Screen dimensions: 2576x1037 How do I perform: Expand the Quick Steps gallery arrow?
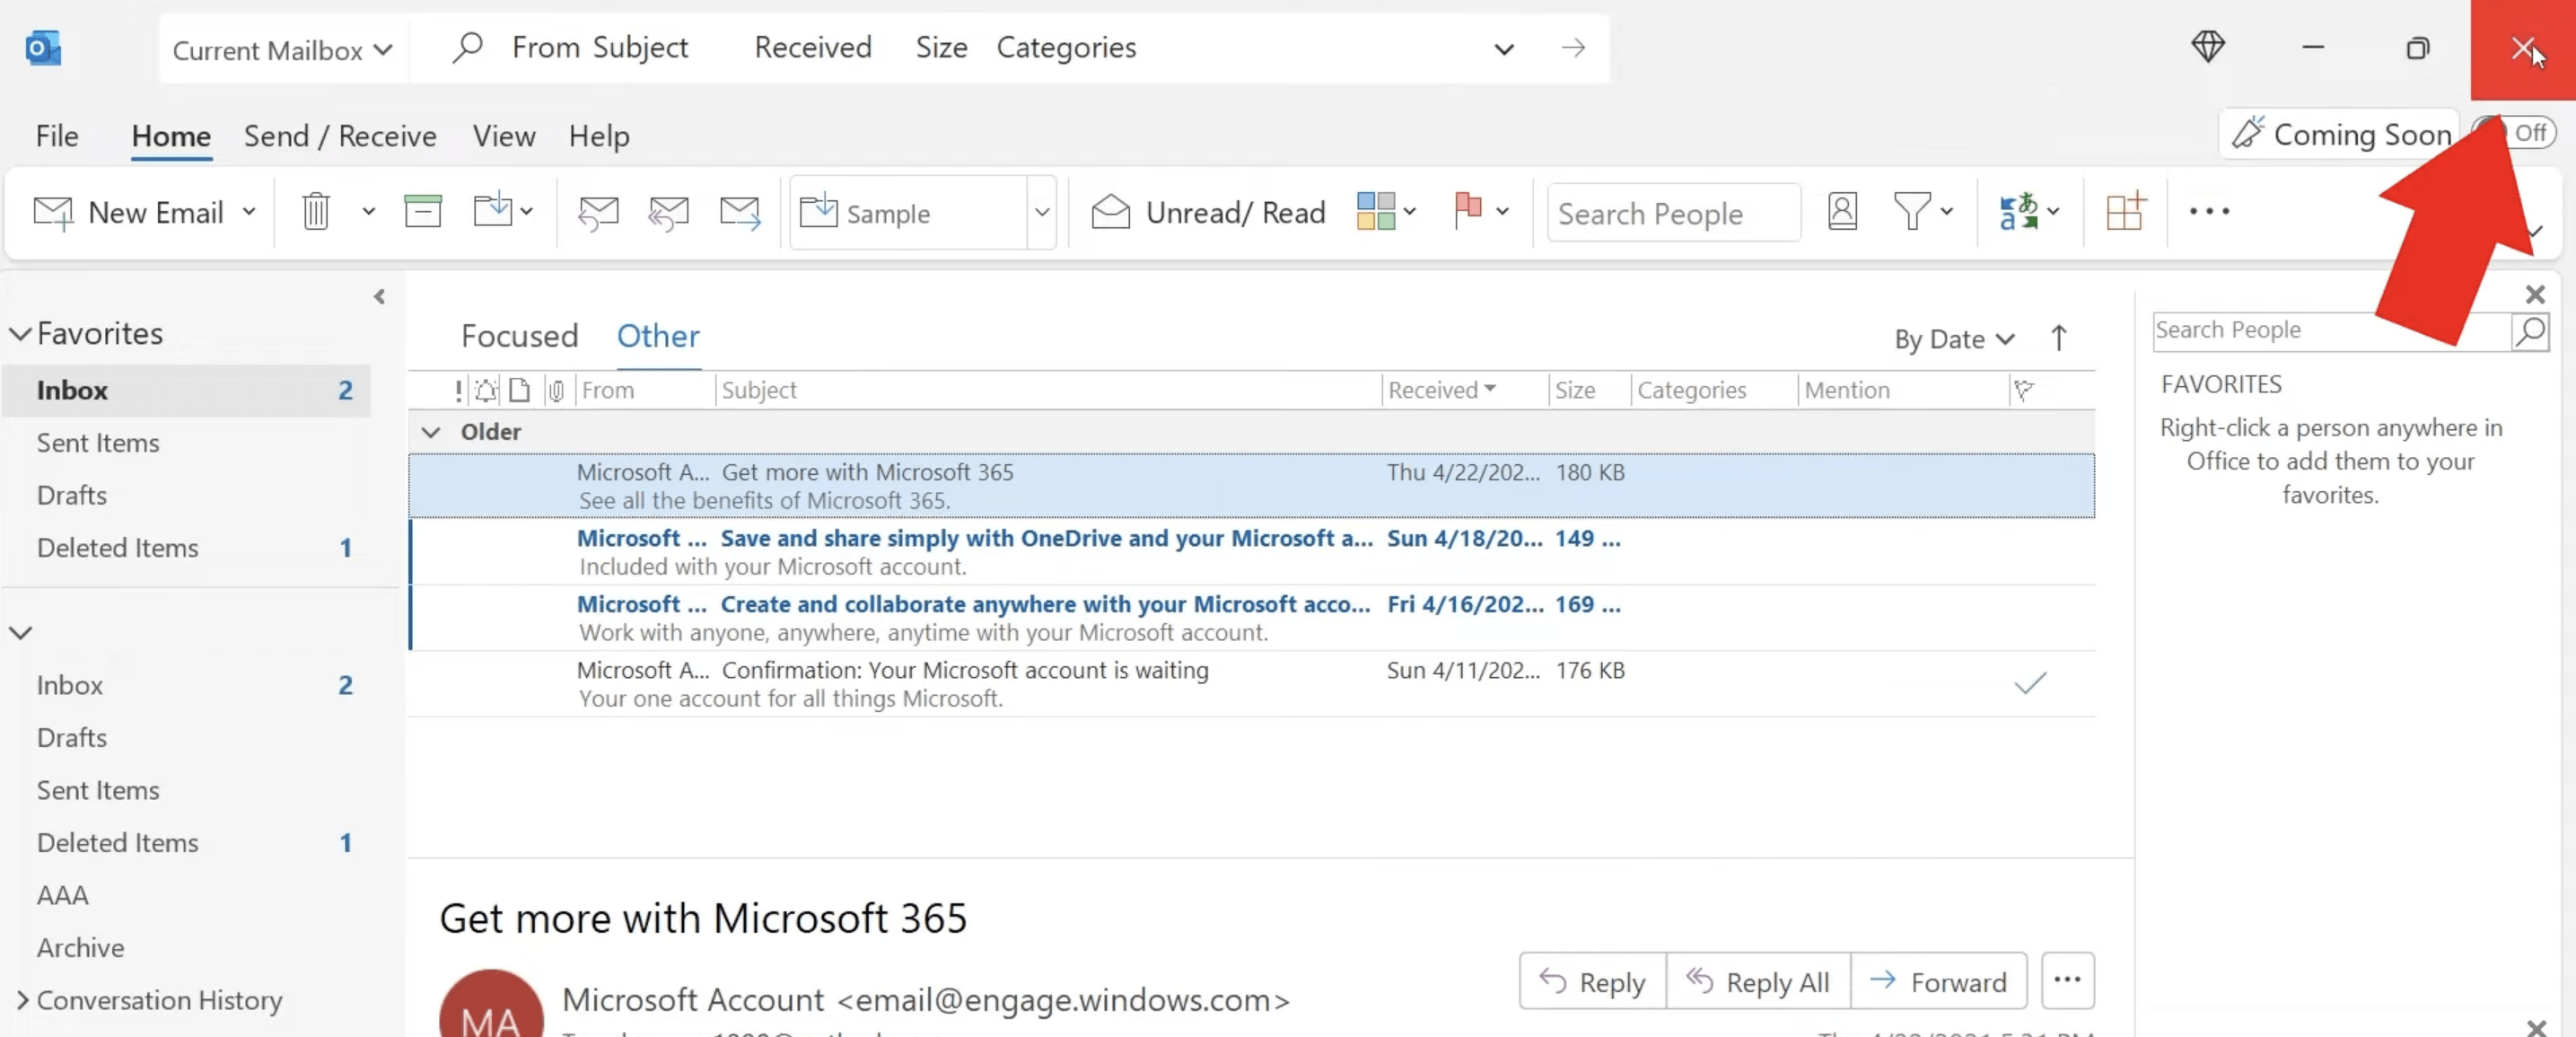[x=1042, y=212]
